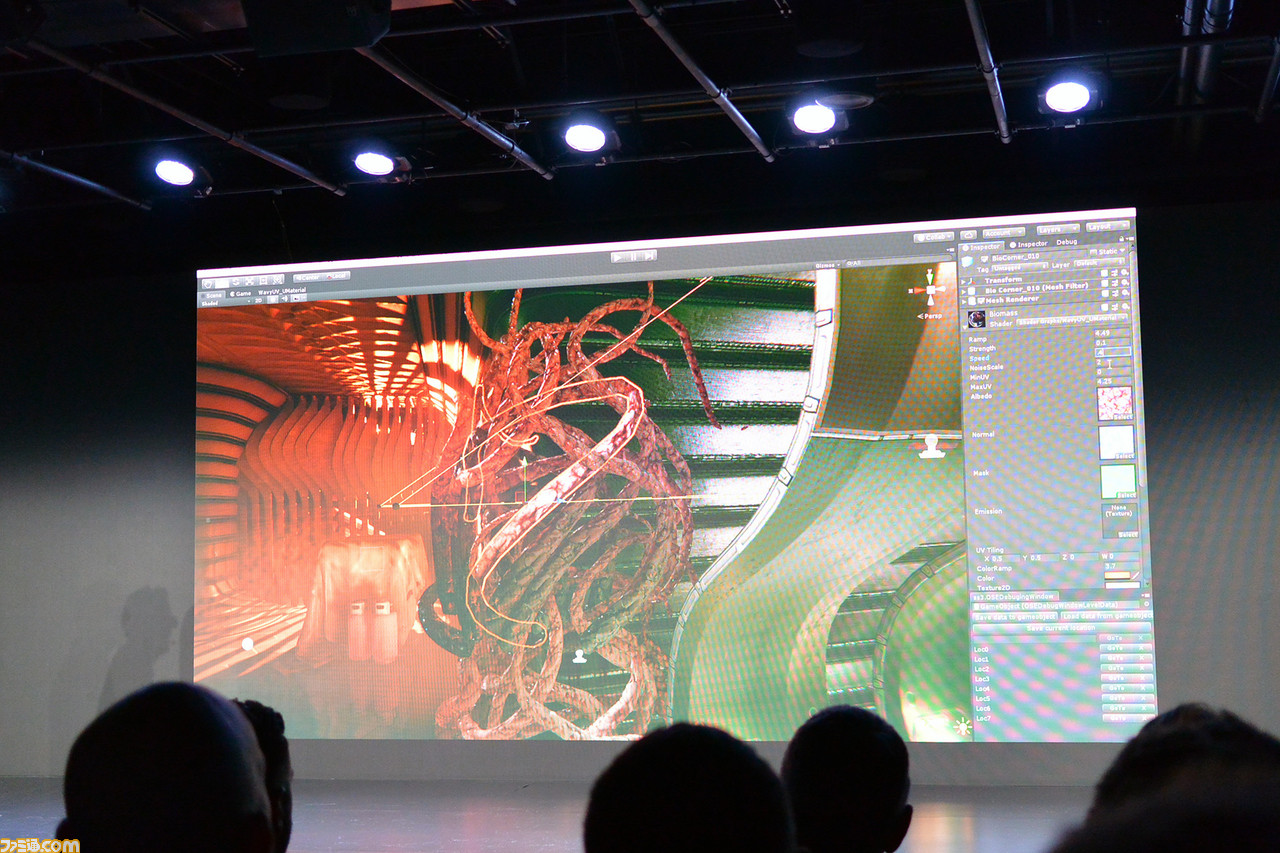Click the BioCorner_010 cube object icon
Viewport: 1280px width, 853px height.
pos(967,261)
